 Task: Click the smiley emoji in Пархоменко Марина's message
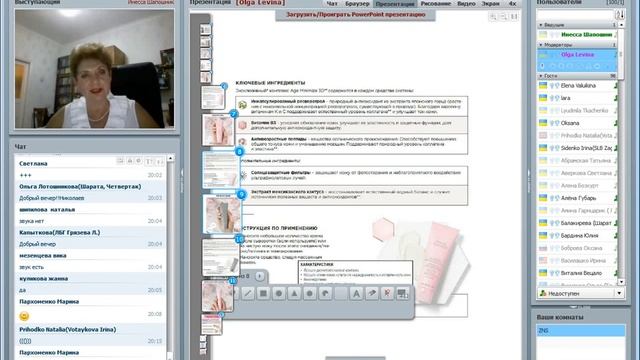coord(24,316)
